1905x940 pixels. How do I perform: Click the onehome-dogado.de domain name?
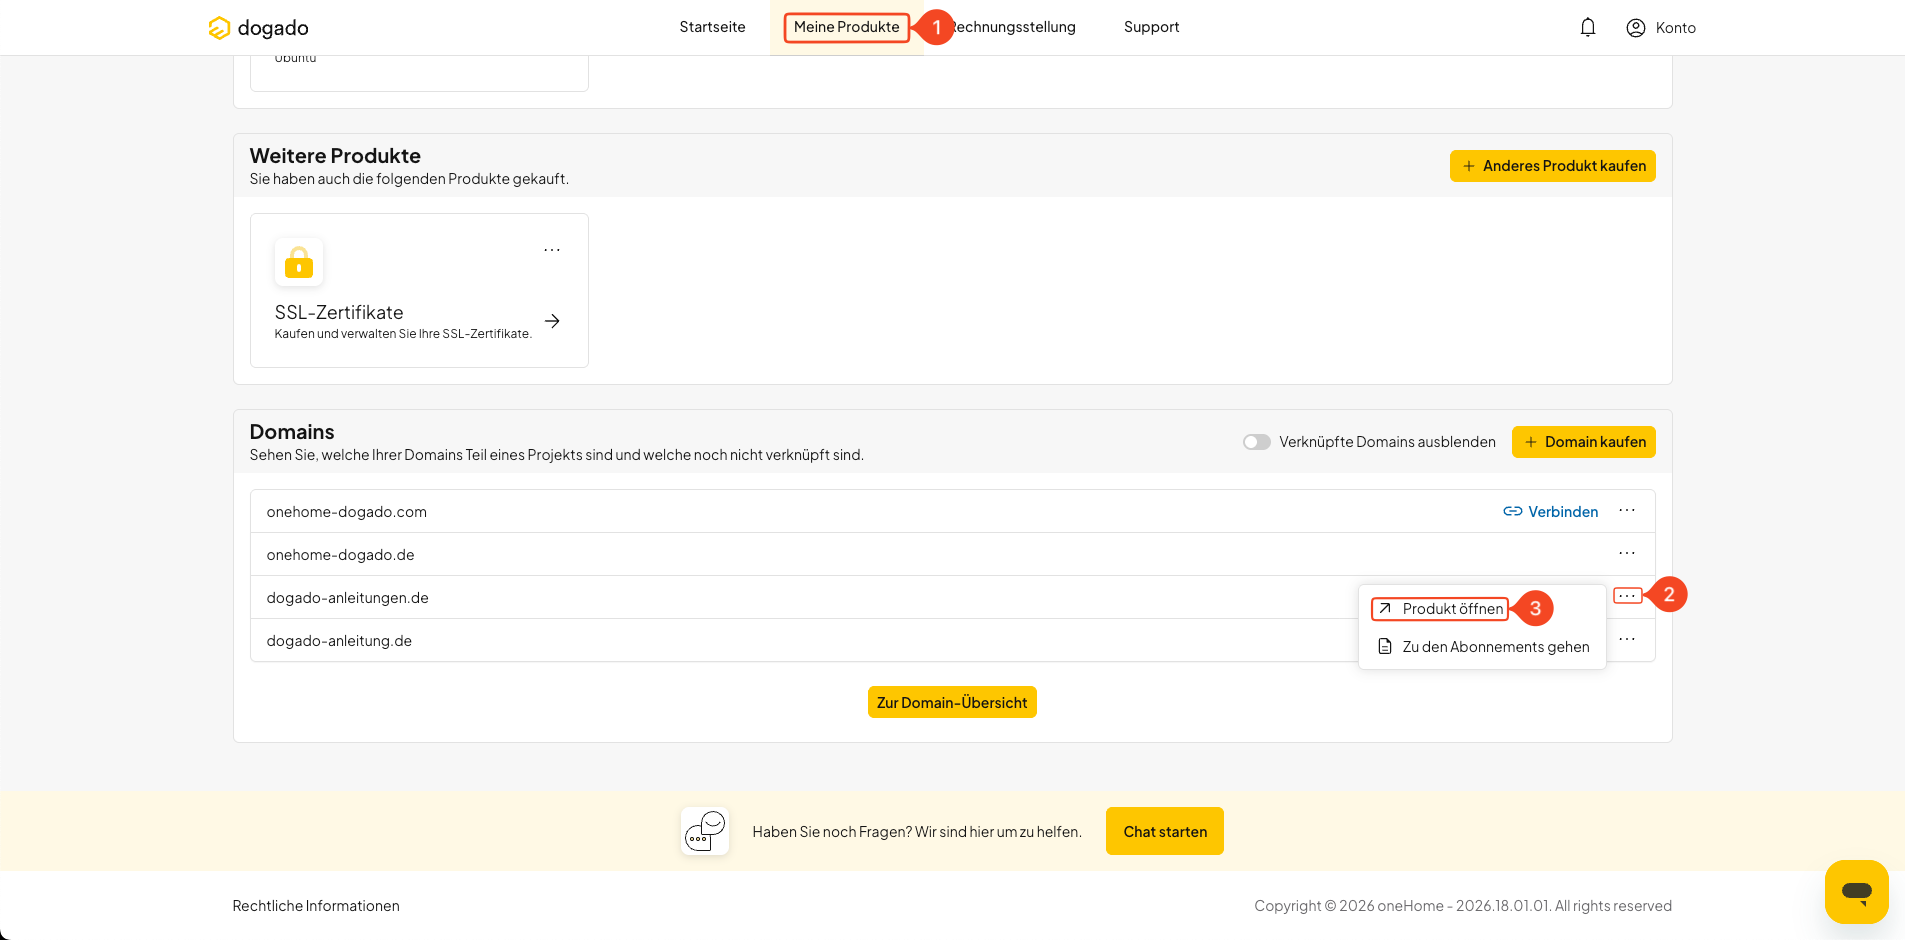341,555
